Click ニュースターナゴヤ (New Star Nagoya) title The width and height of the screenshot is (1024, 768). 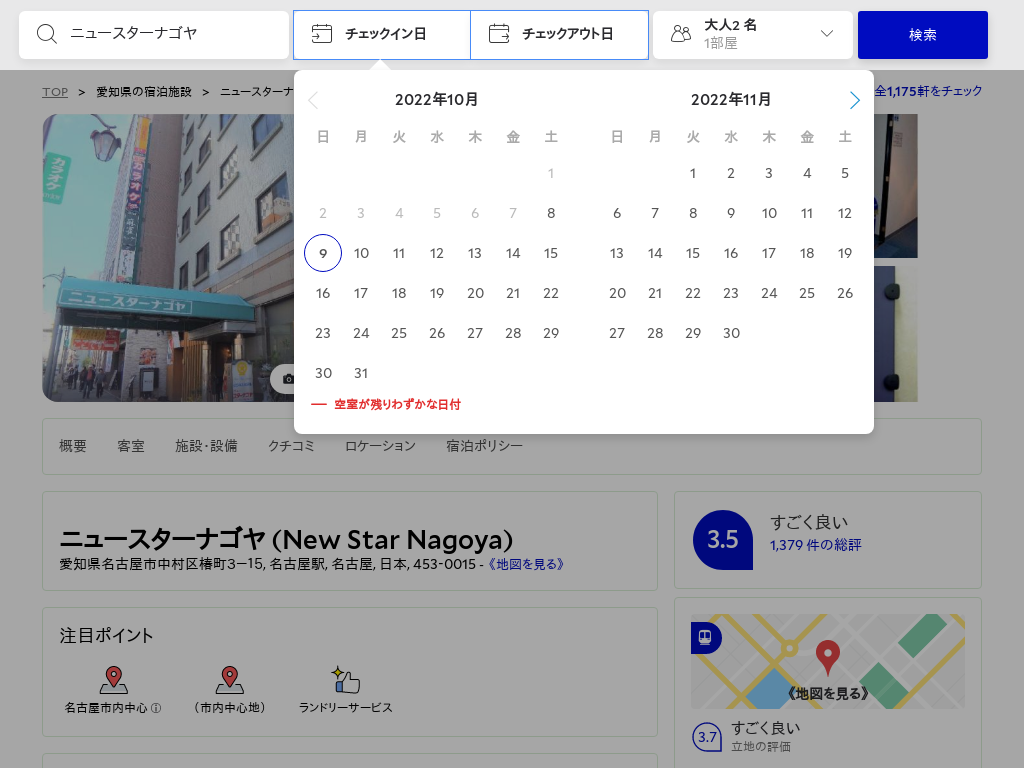[x=286, y=540]
